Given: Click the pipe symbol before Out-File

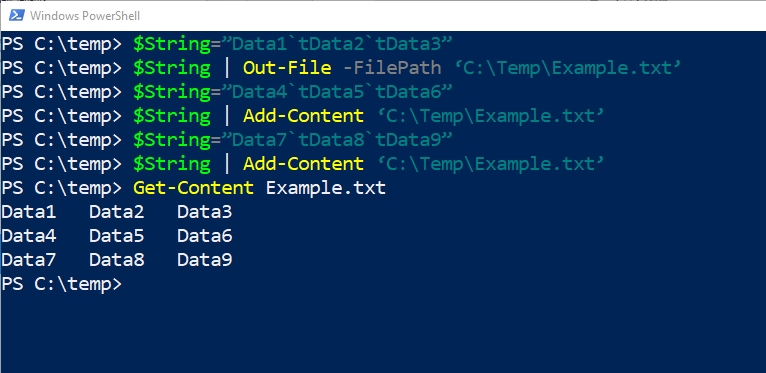Looking at the screenshot, I should pos(227,68).
